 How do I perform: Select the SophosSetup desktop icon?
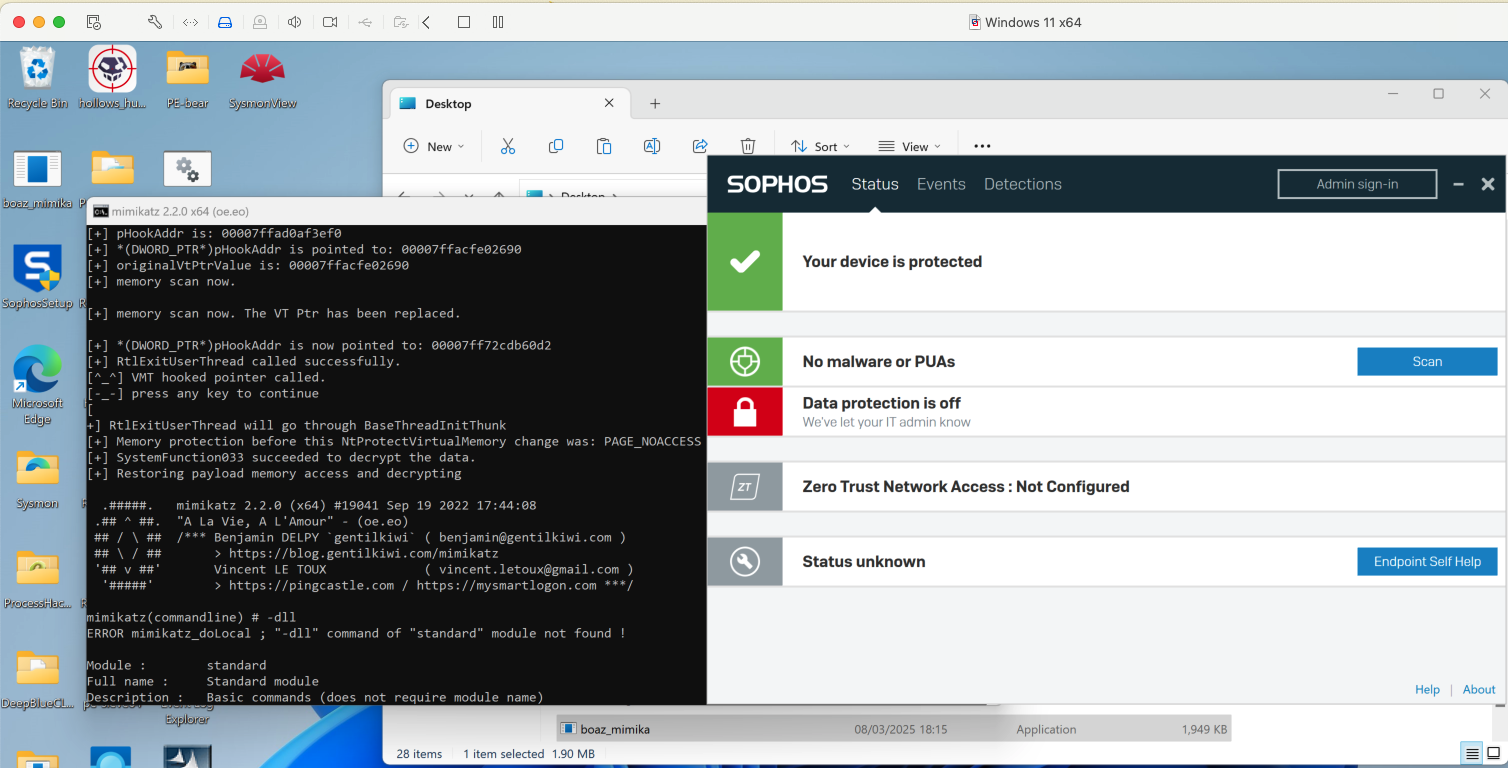point(37,278)
